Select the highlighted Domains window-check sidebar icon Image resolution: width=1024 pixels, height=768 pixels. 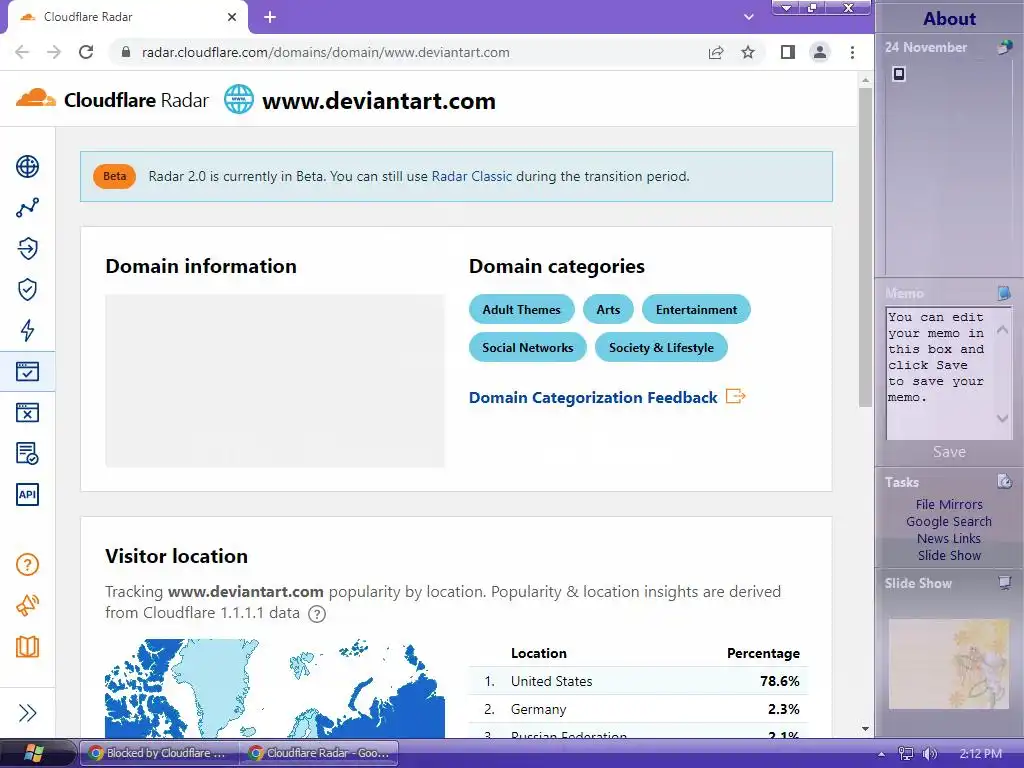[x=27, y=372]
